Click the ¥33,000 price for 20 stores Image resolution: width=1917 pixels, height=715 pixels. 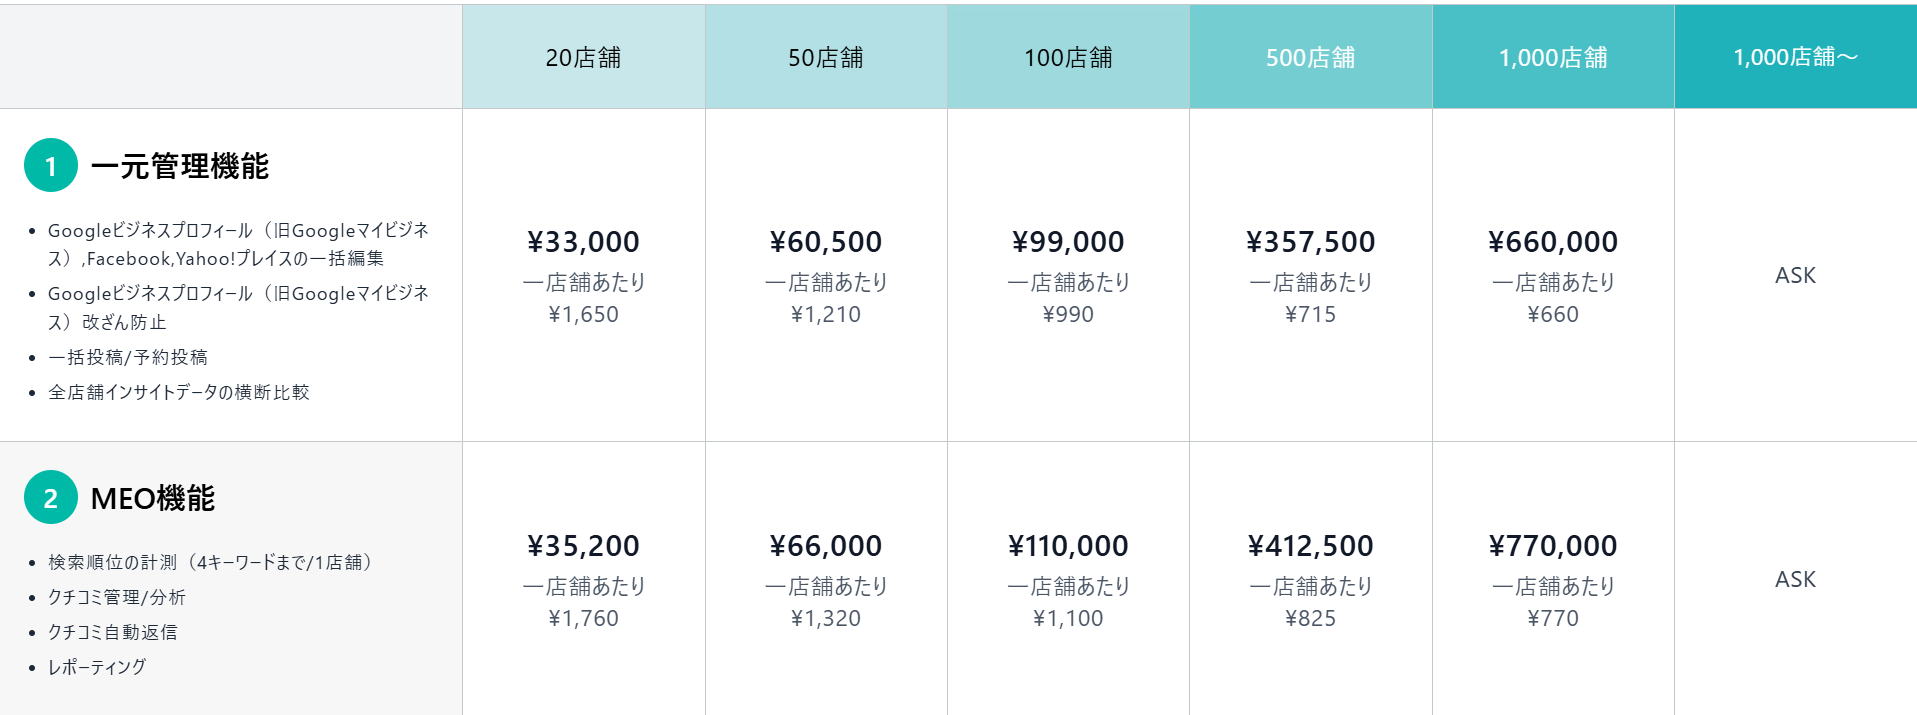point(583,242)
